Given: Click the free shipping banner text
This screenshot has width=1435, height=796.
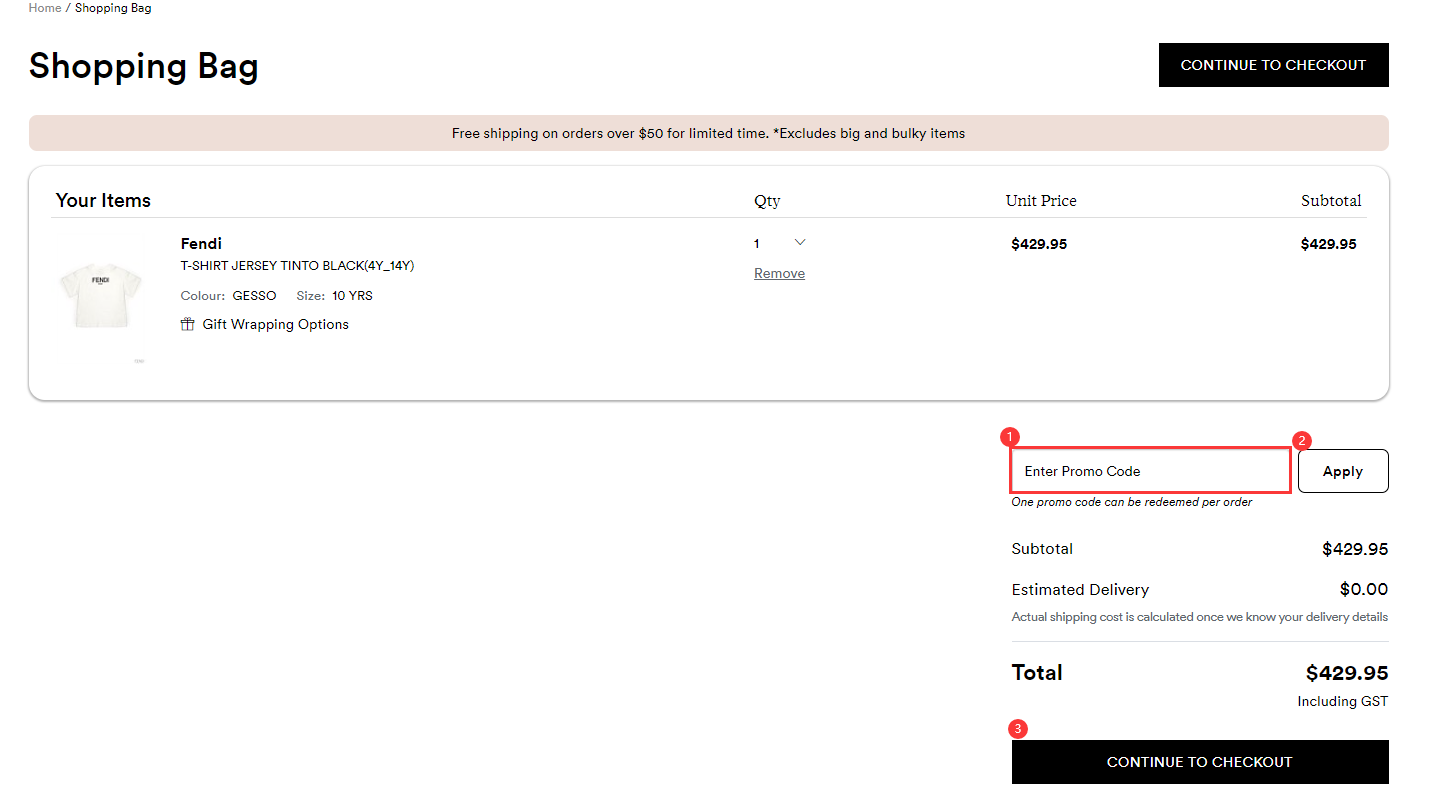Looking at the screenshot, I should pyautogui.click(x=708, y=133).
